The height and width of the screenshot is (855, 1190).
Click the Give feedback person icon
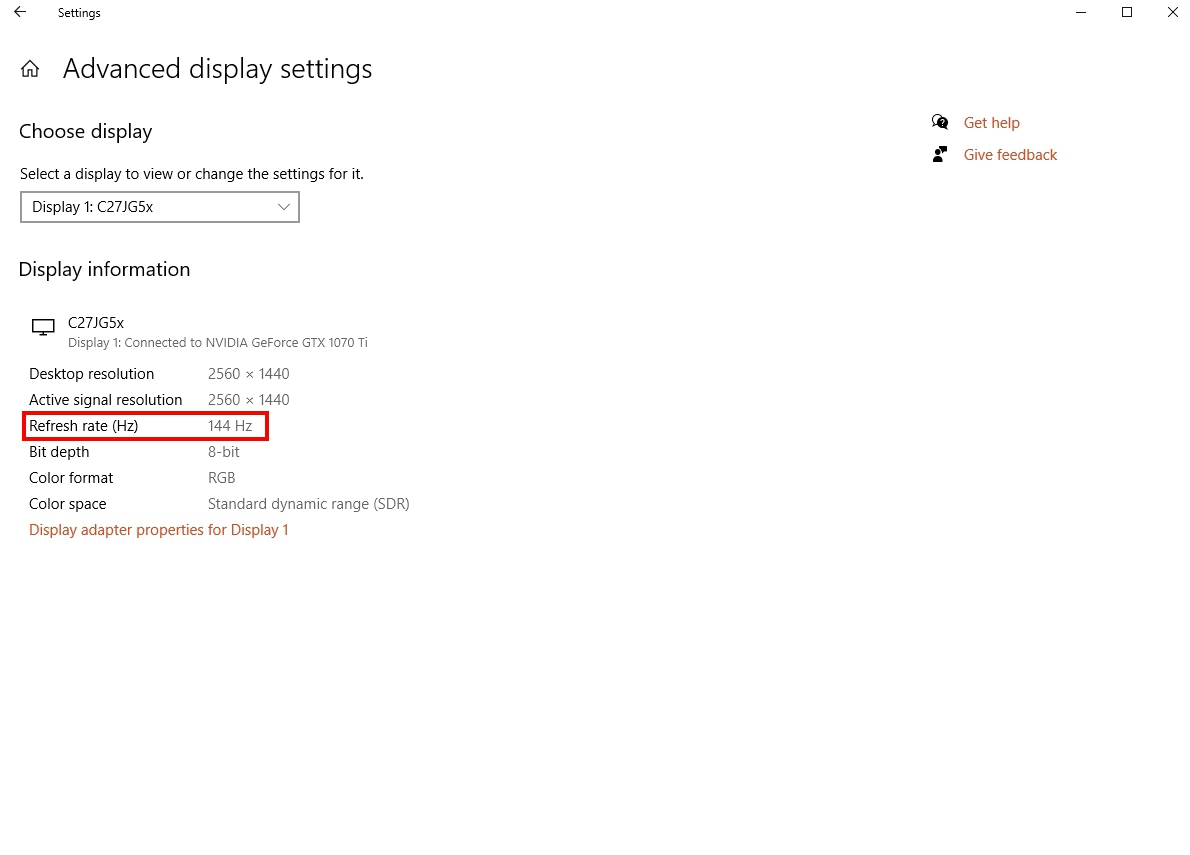click(x=940, y=154)
